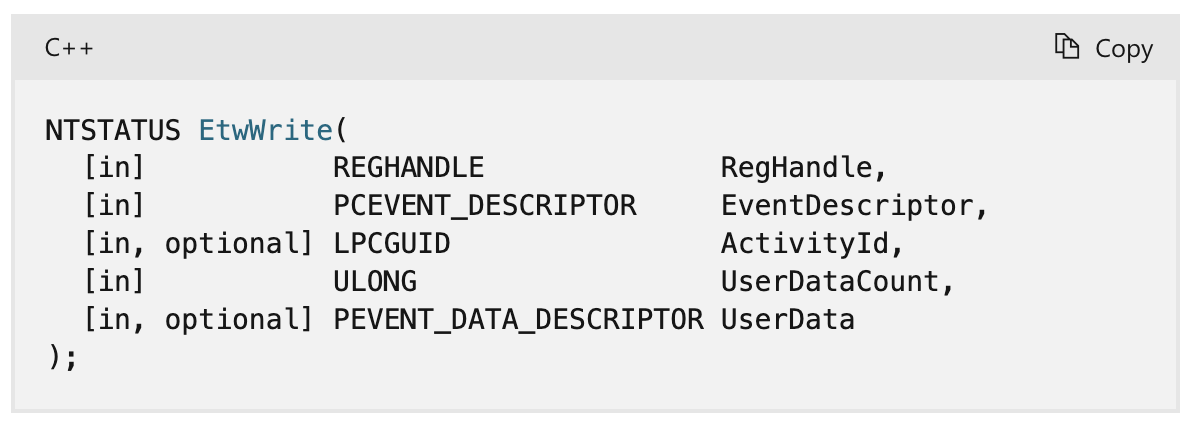This screenshot has height=424, width=1192.
Task: Click the NTSTATUS return type
Action: (113, 130)
